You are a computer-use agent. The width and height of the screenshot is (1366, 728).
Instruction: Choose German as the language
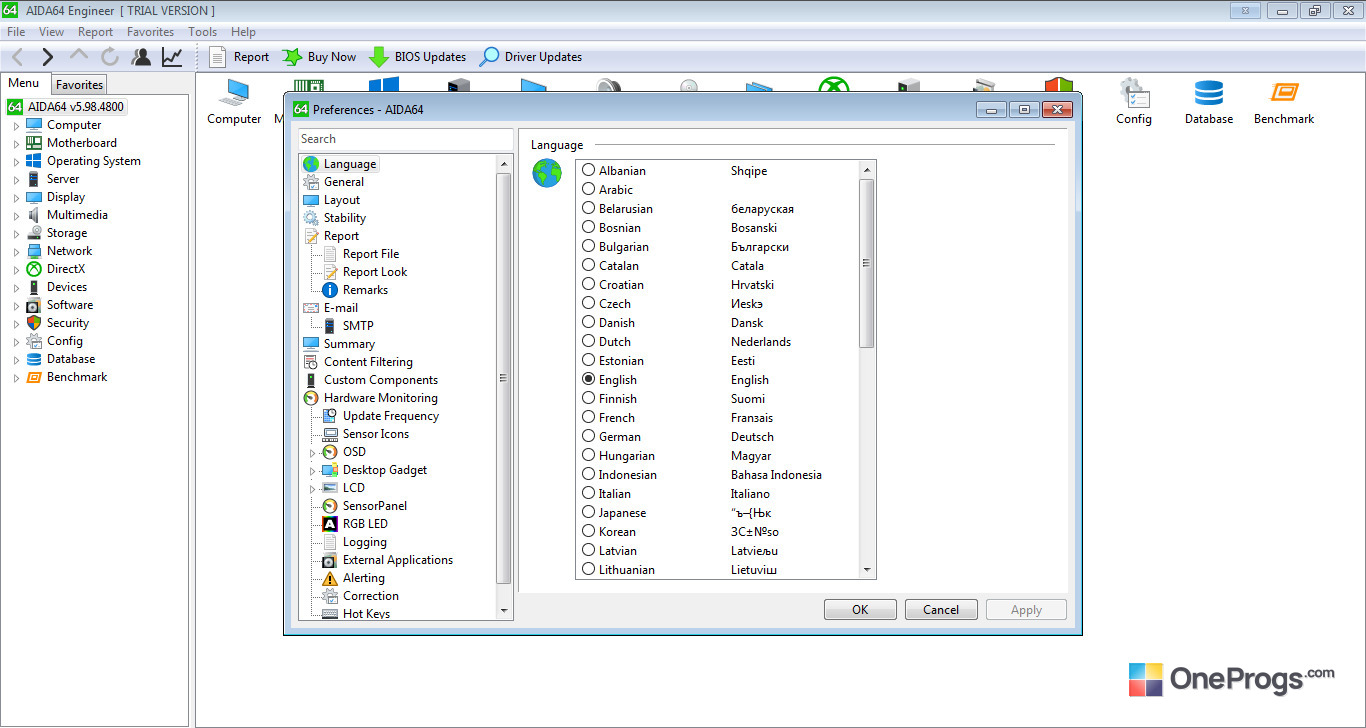(x=589, y=437)
